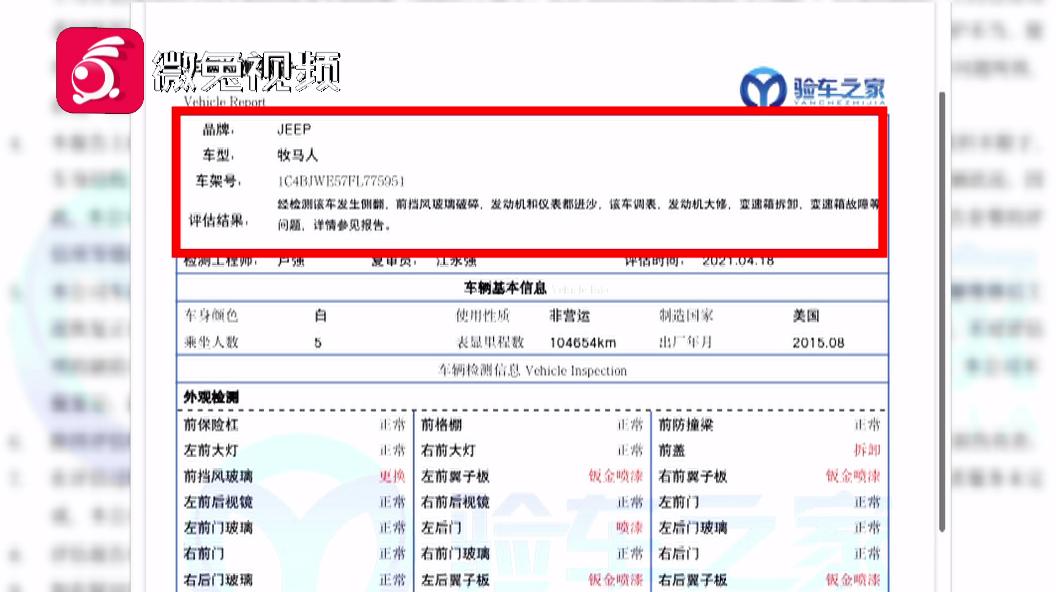Select the usage value "非营运"
Viewport: 1056px width, 592px height.
pyautogui.click(x=570, y=315)
